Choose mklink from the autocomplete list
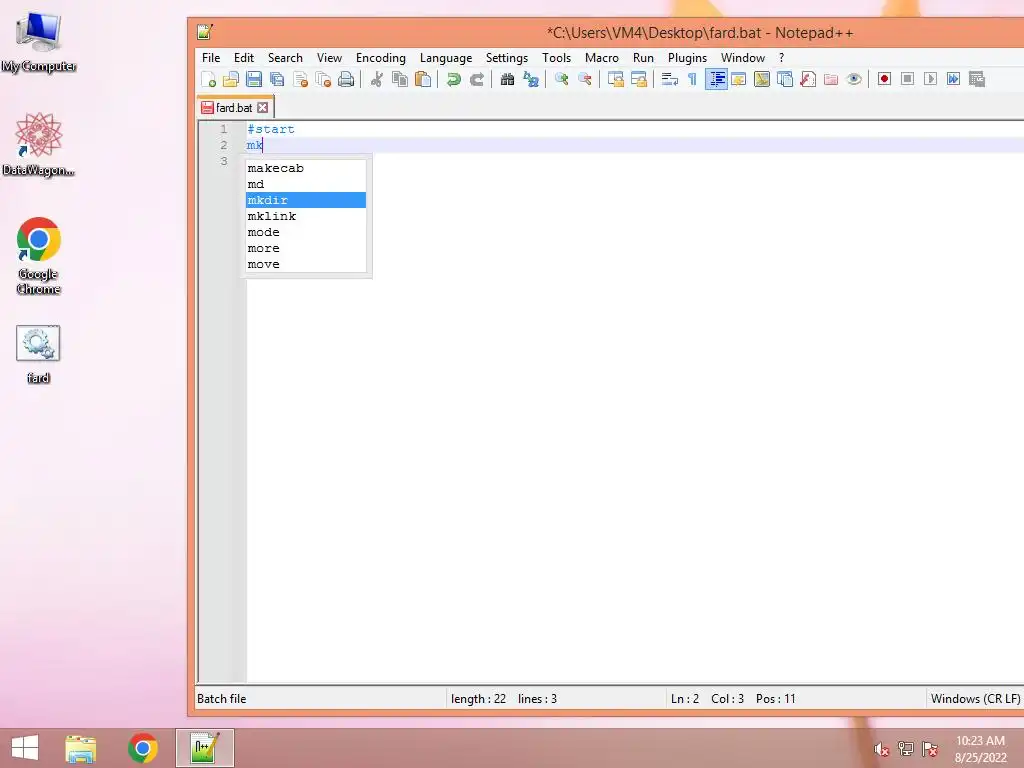 306,216
